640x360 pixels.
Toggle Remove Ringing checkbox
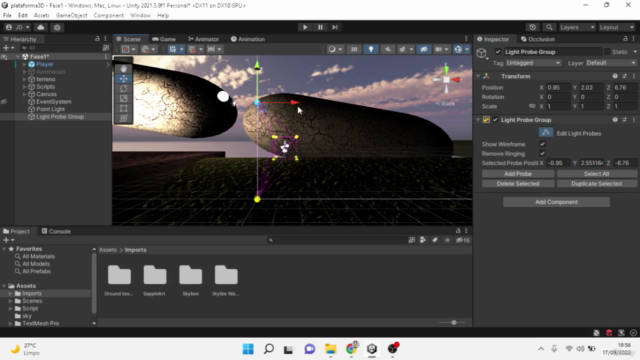click(x=542, y=153)
